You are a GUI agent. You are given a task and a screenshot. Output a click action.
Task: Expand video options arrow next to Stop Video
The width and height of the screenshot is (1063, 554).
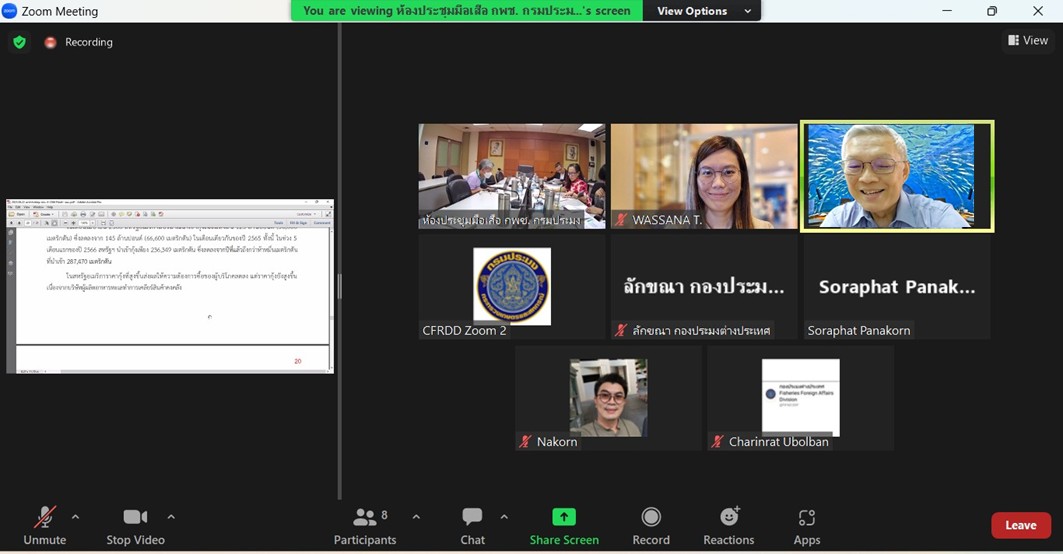click(171, 517)
